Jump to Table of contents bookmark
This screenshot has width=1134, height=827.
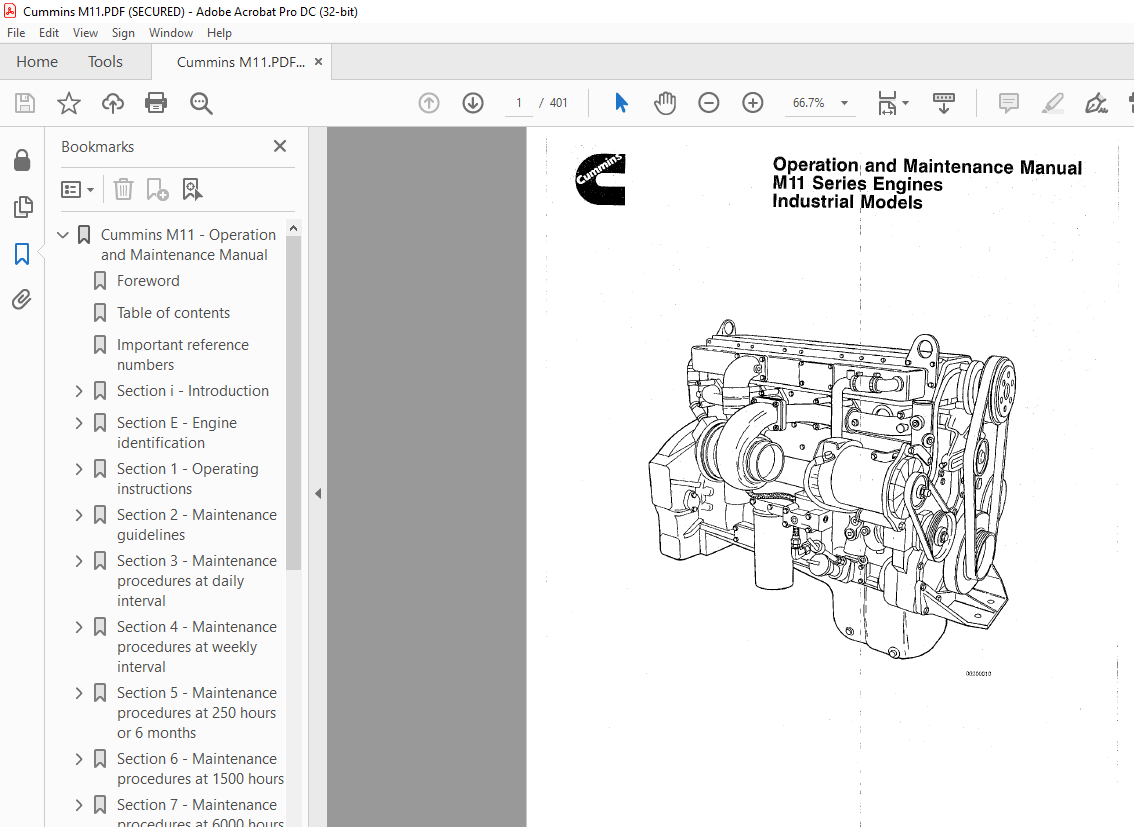pyautogui.click(x=174, y=313)
